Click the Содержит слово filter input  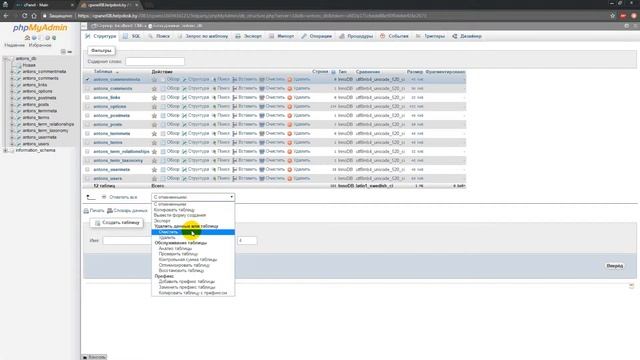click(155, 62)
